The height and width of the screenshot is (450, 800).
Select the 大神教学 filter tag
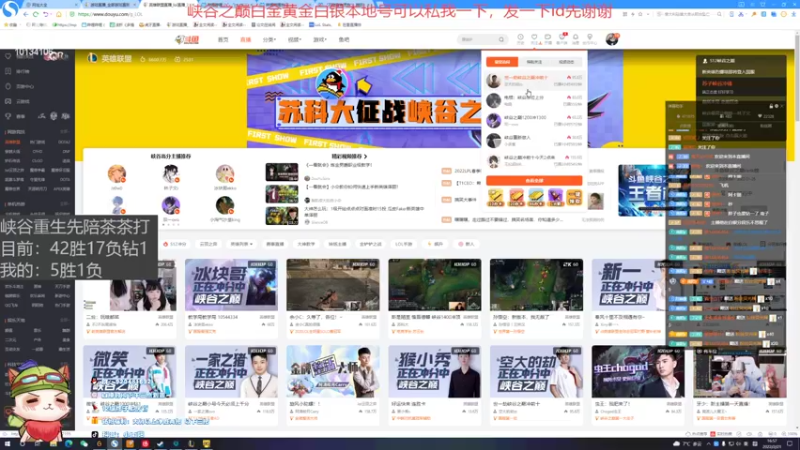[x=306, y=244]
